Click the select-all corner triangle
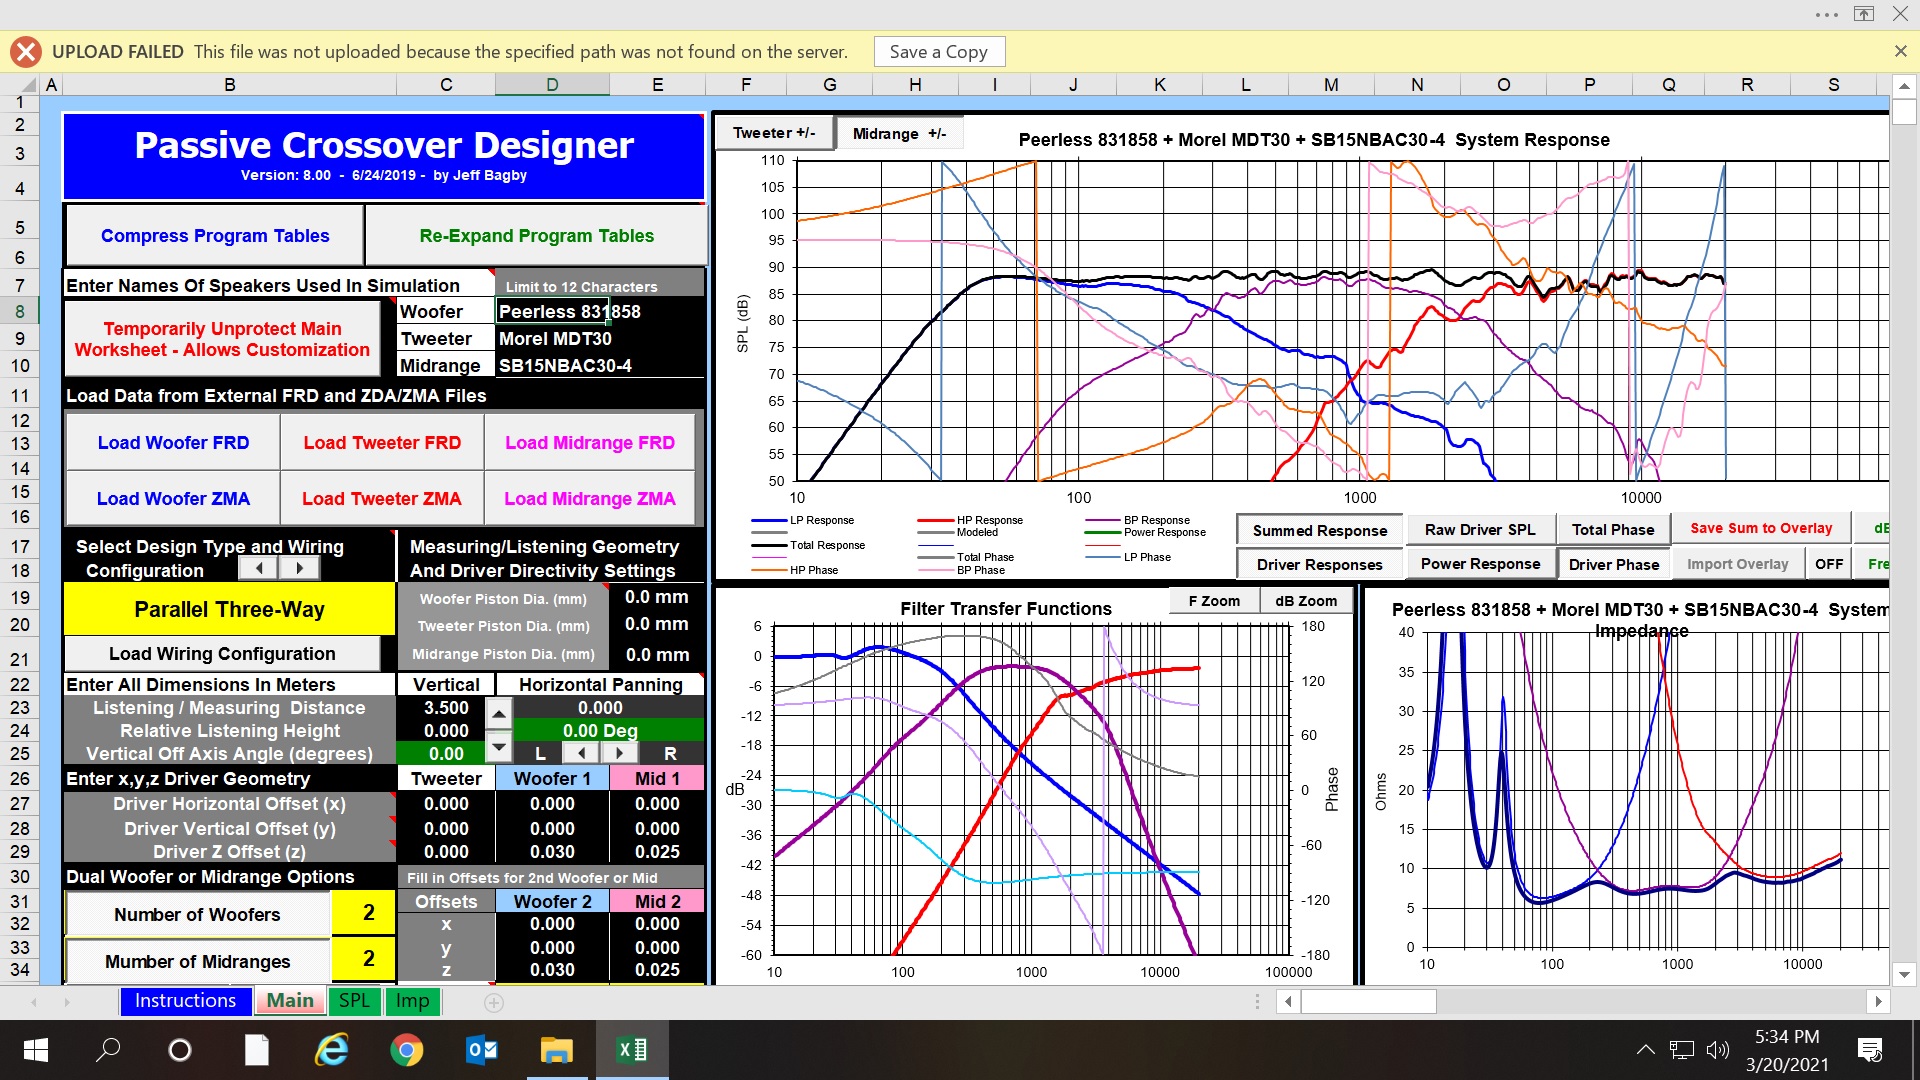 click(x=28, y=86)
